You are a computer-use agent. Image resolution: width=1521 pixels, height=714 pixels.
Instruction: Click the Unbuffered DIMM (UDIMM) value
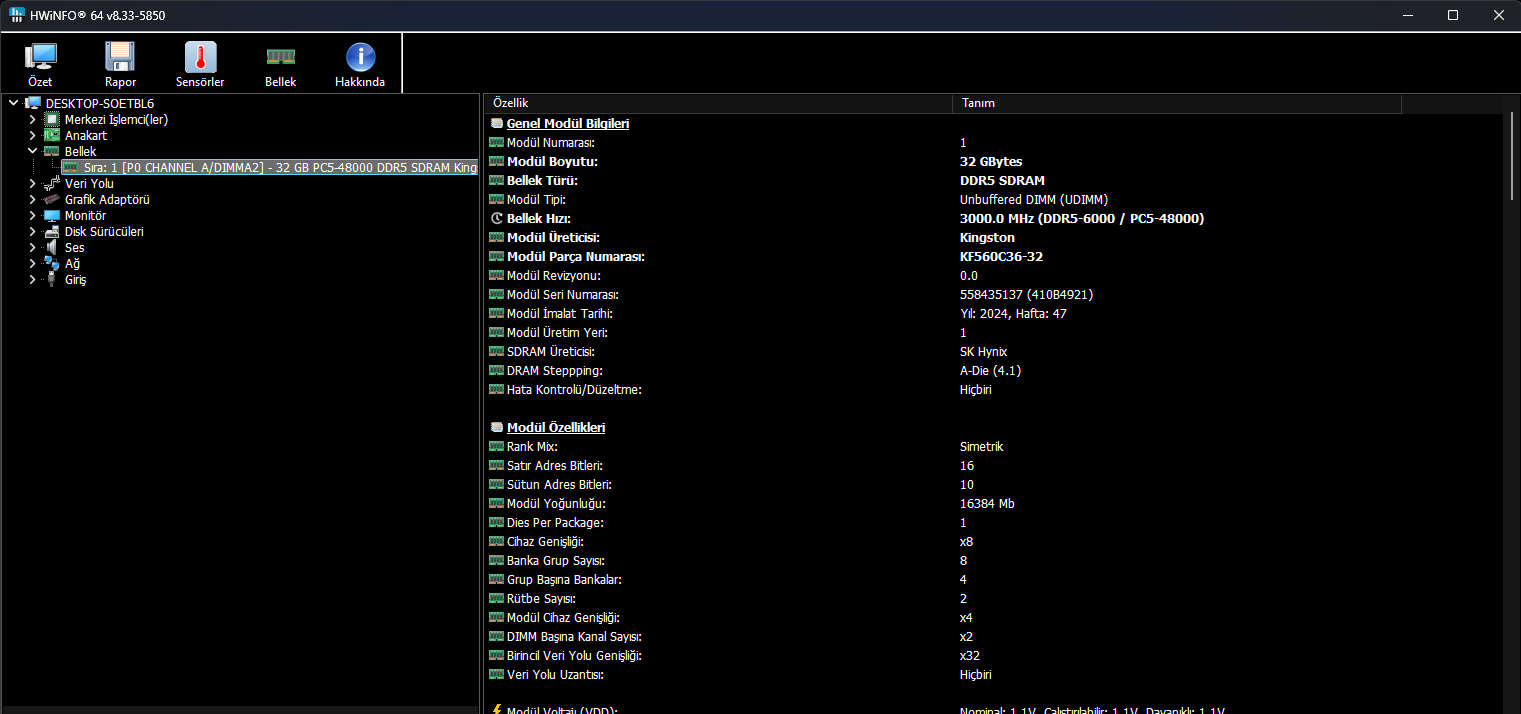click(1034, 199)
